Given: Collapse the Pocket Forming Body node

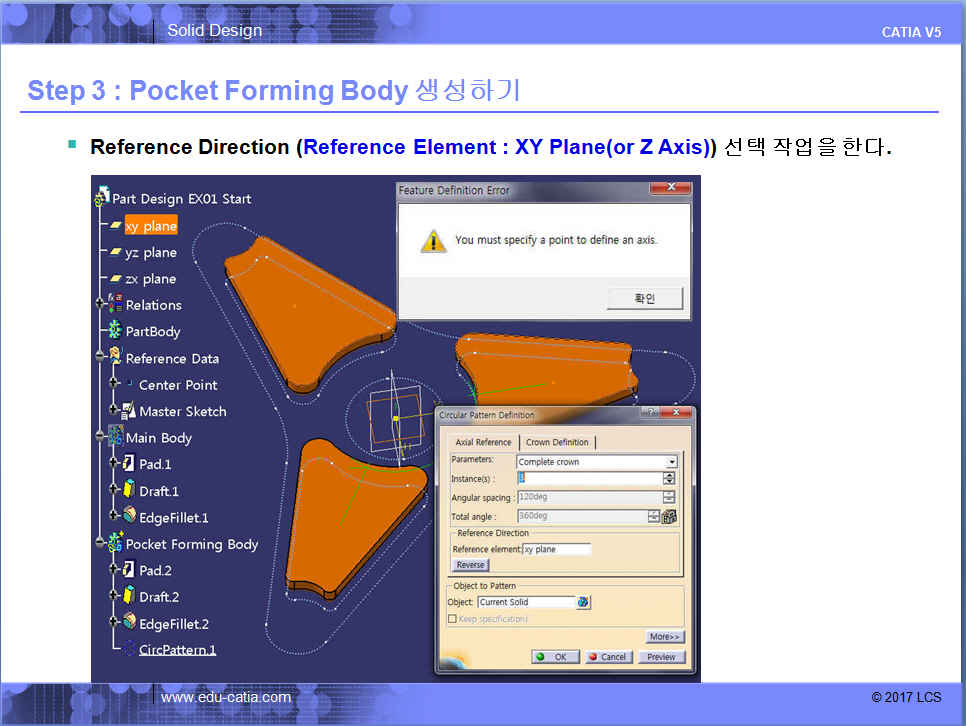Looking at the screenshot, I should tap(100, 544).
